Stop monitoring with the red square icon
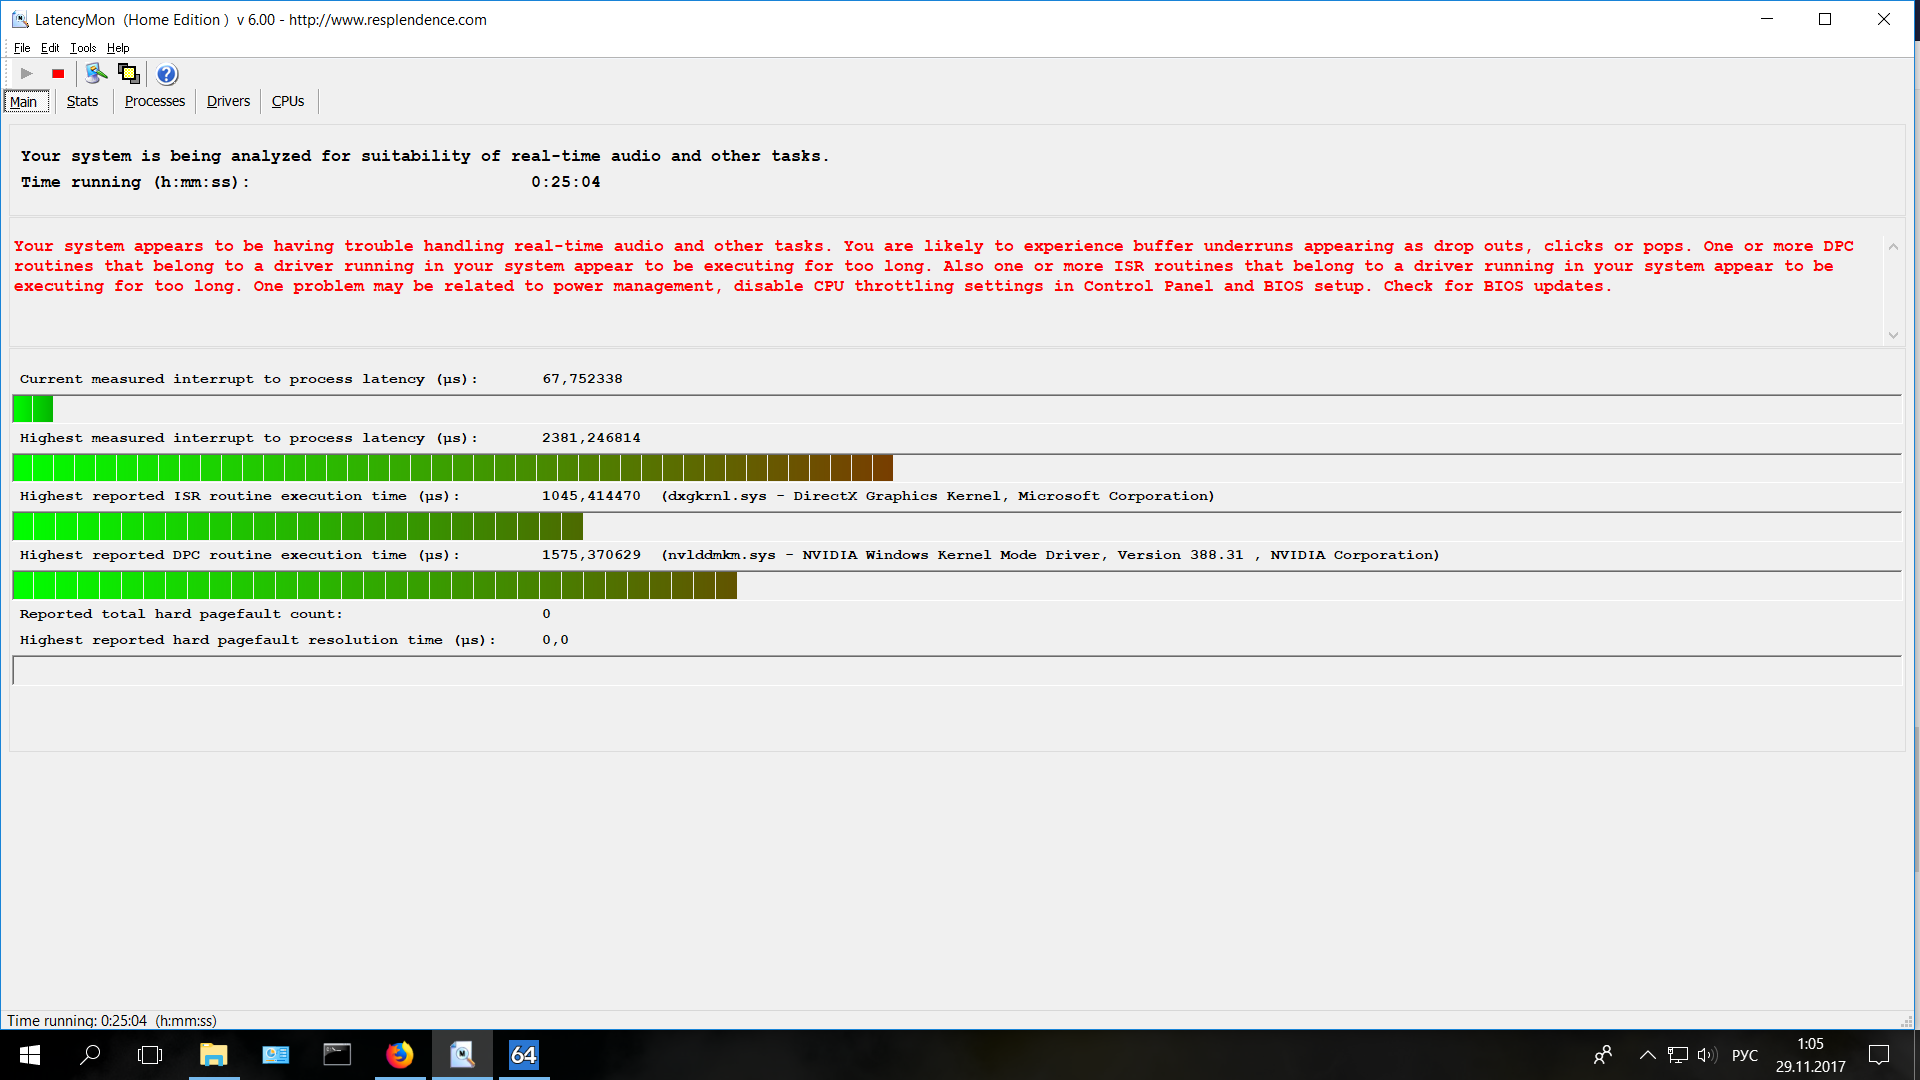Image resolution: width=1920 pixels, height=1080 pixels. point(58,73)
